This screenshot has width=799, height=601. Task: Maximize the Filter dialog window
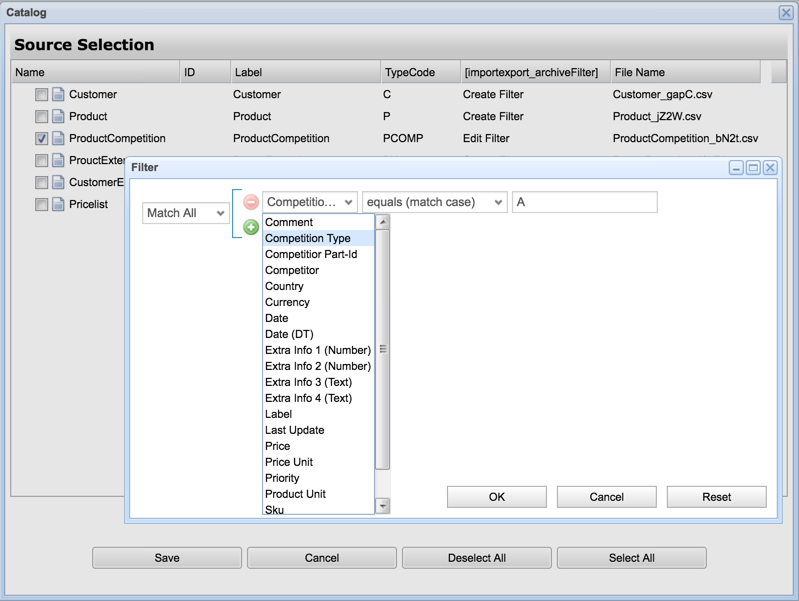pos(753,168)
